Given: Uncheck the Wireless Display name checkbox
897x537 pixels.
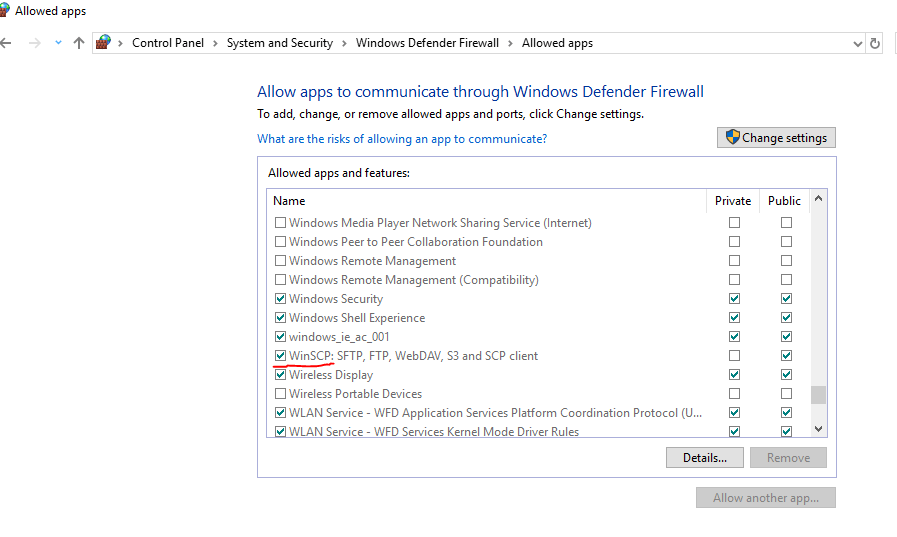Looking at the screenshot, I should tap(280, 375).
